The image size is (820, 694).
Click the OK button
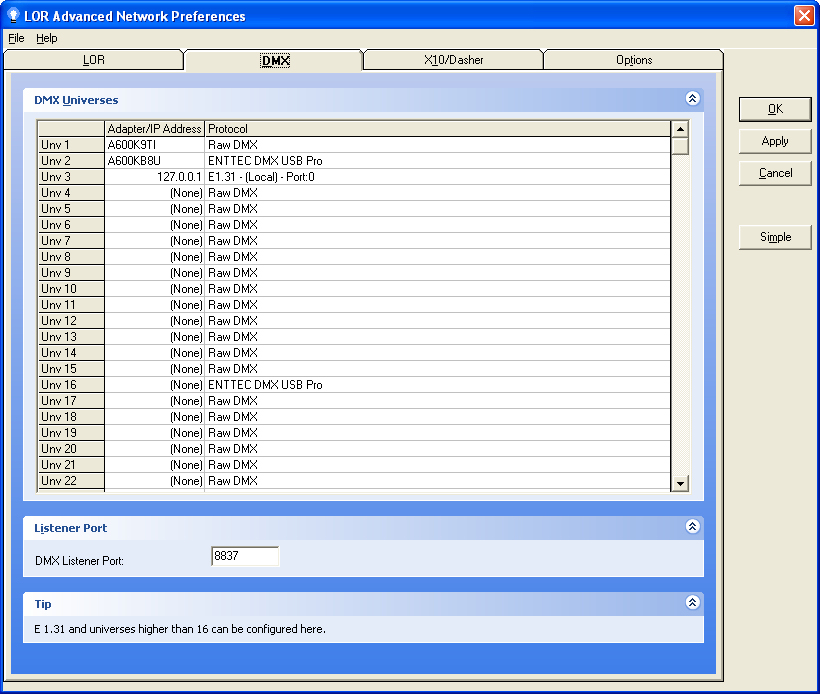click(x=774, y=109)
